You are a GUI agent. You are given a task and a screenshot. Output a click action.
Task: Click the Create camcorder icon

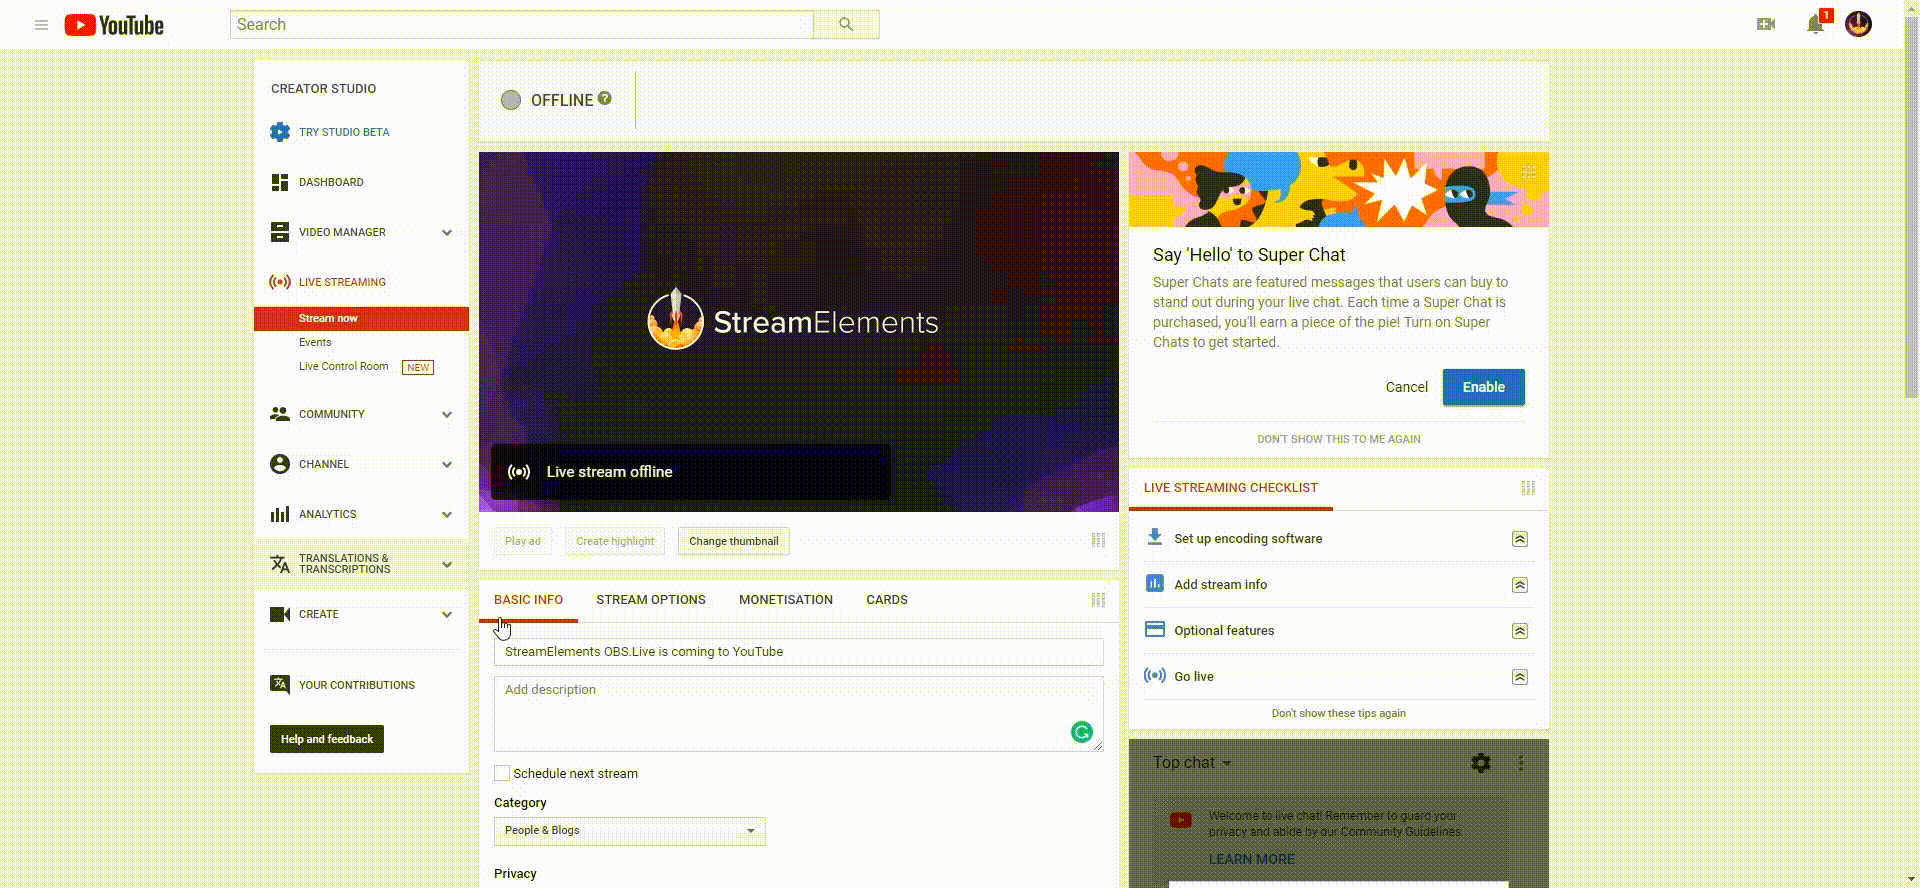click(x=280, y=614)
